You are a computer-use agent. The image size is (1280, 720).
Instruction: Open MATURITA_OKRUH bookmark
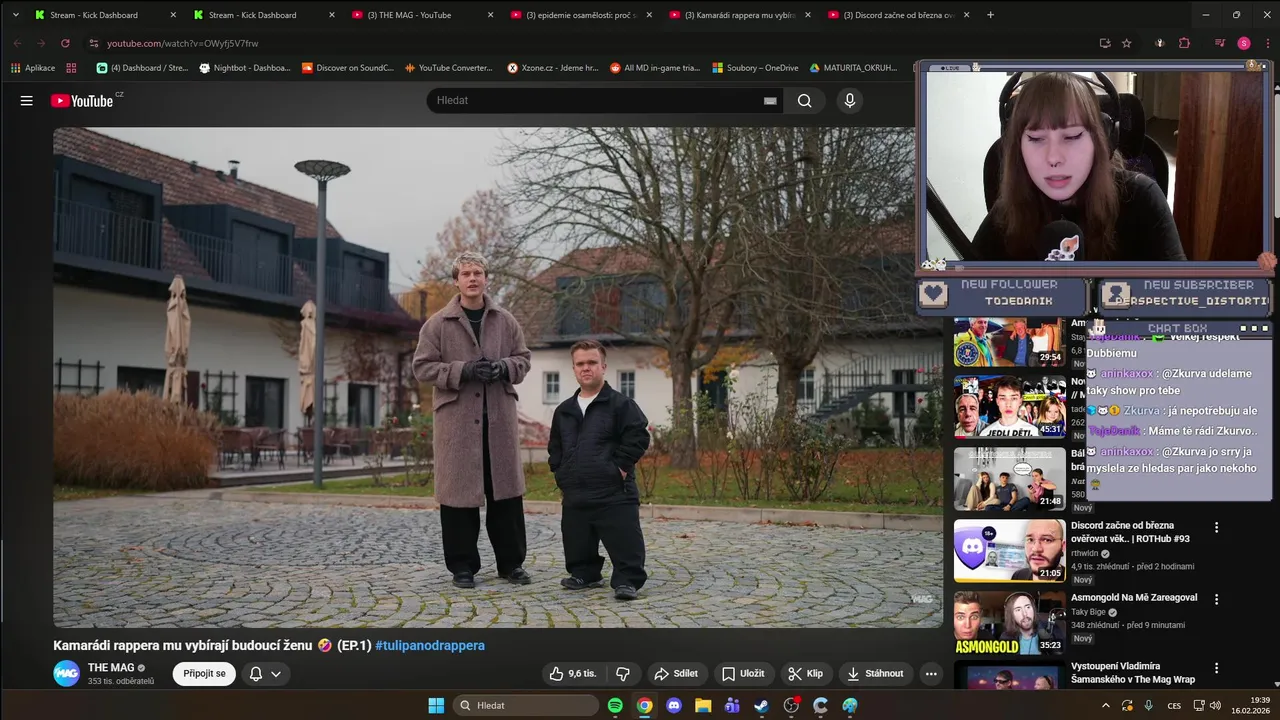[853, 68]
